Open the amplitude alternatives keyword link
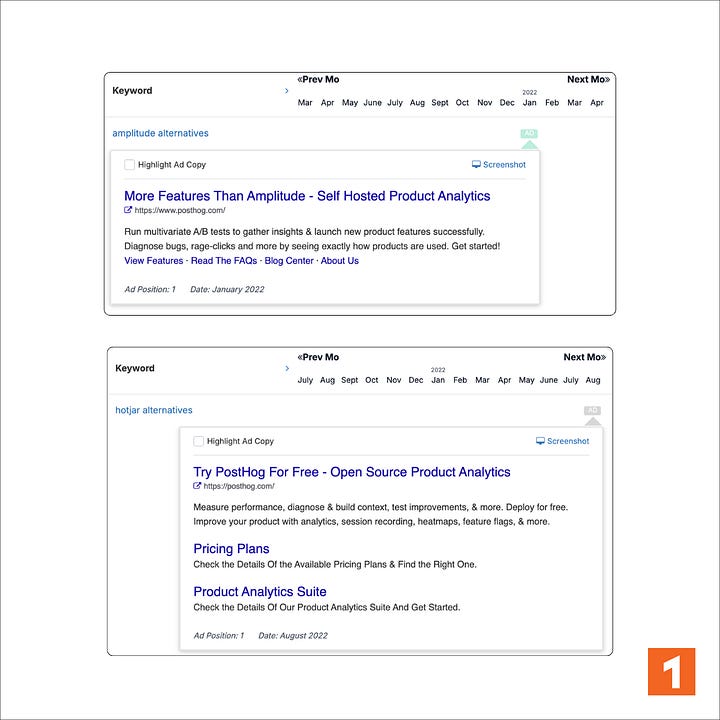720x720 pixels. [160, 133]
